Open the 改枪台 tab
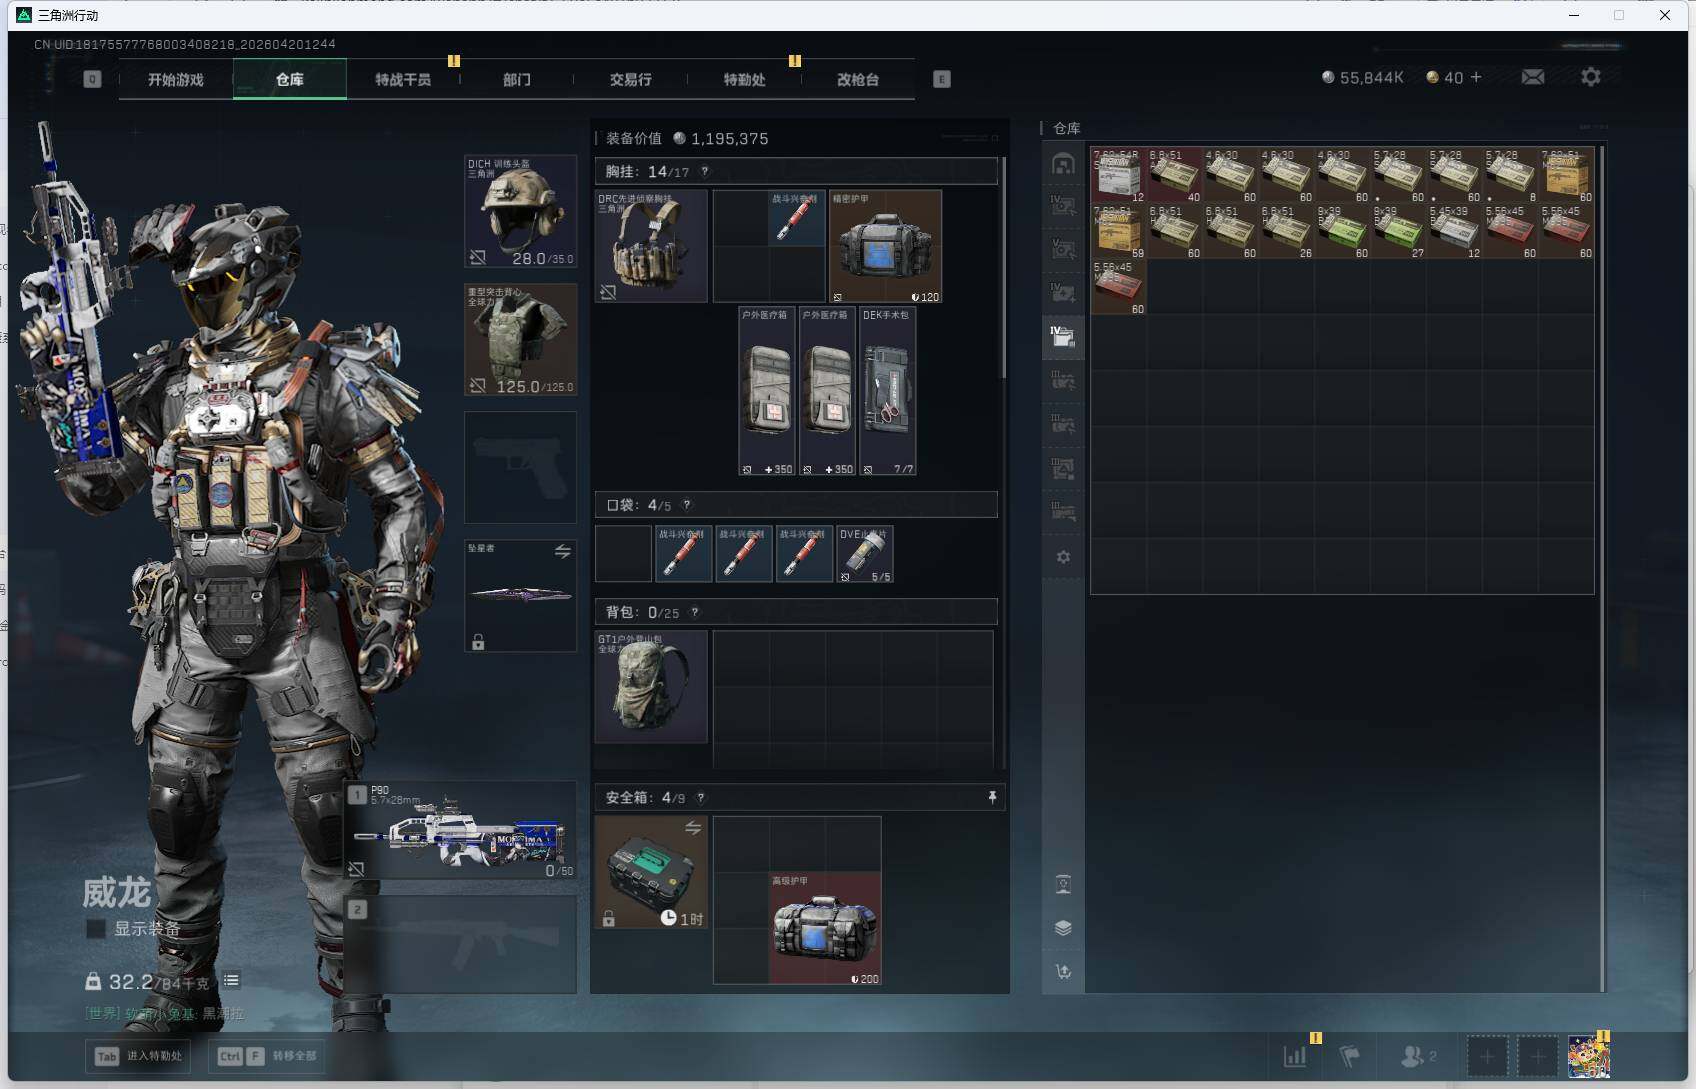 click(858, 79)
